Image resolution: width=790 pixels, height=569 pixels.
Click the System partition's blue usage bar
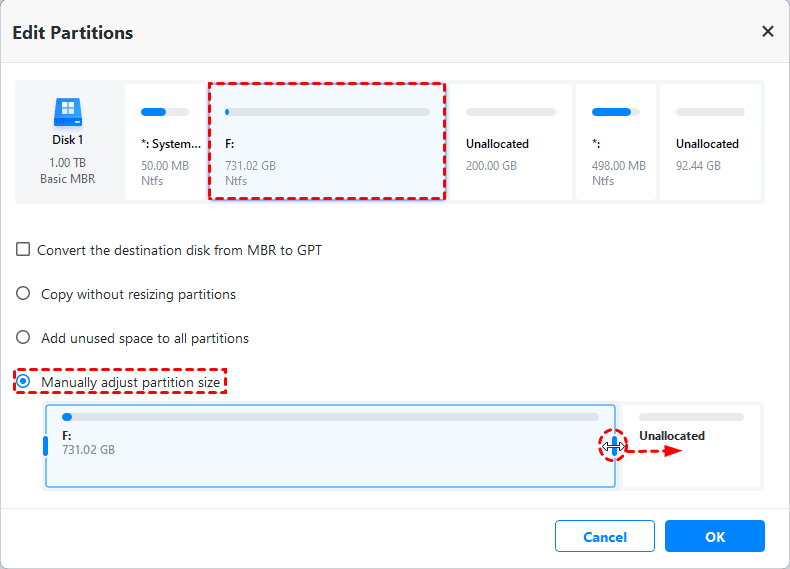(x=154, y=112)
